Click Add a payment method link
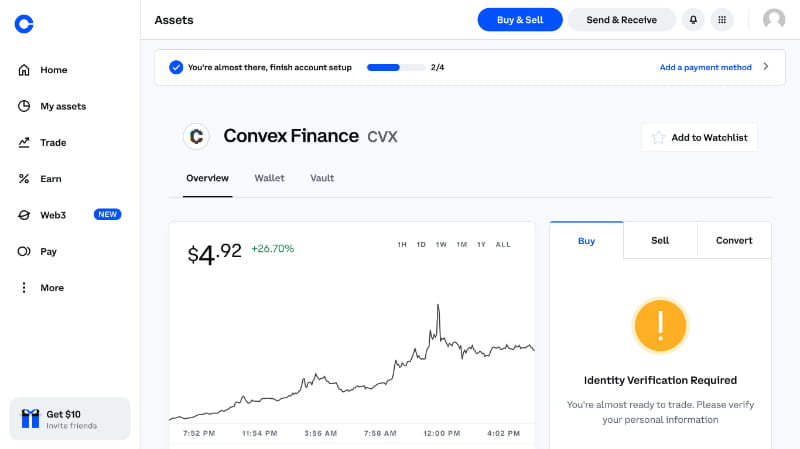Screen dimensions: 800x449 tap(705, 67)
